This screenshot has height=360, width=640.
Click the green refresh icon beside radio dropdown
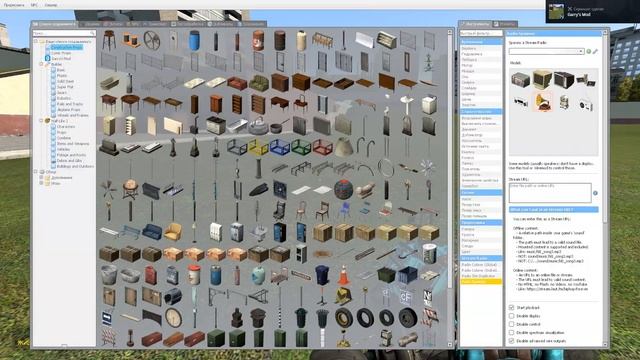pyautogui.click(x=589, y=51)
